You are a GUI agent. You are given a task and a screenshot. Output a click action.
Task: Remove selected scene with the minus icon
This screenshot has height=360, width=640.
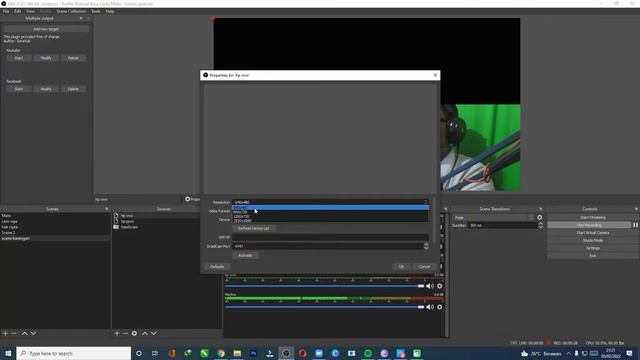pos(14,333)
